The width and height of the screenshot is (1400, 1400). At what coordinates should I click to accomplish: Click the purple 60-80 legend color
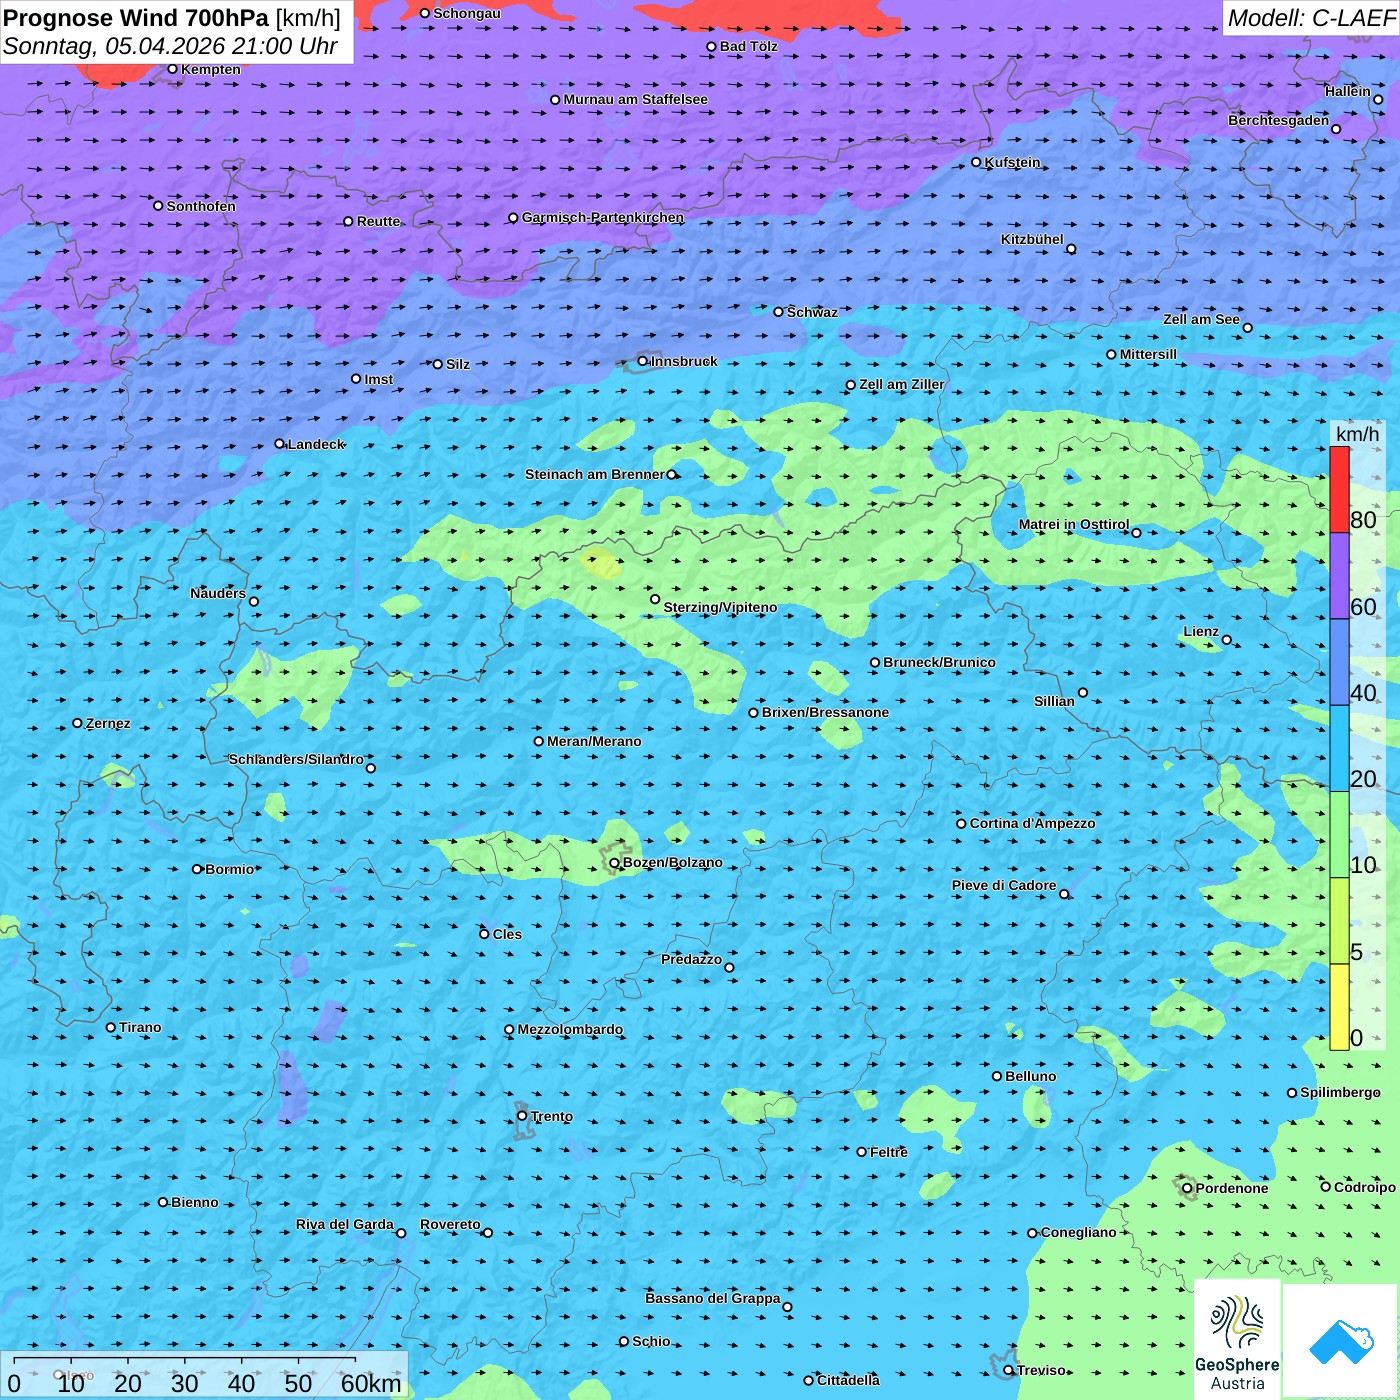tap(1339, 576)
